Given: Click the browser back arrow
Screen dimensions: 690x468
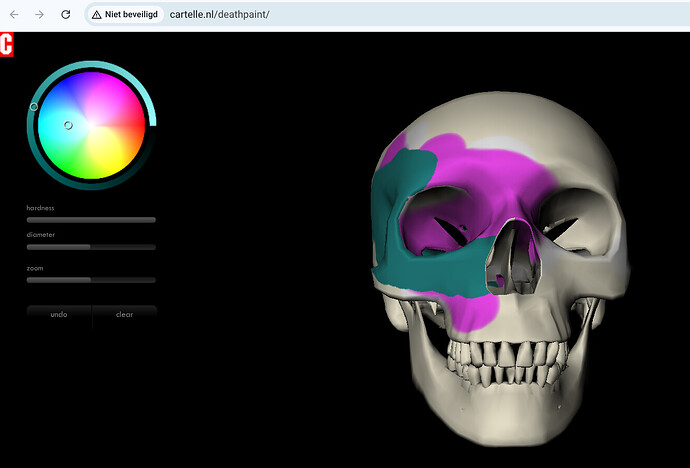Looking at the screenshot, I should (13, 15).
